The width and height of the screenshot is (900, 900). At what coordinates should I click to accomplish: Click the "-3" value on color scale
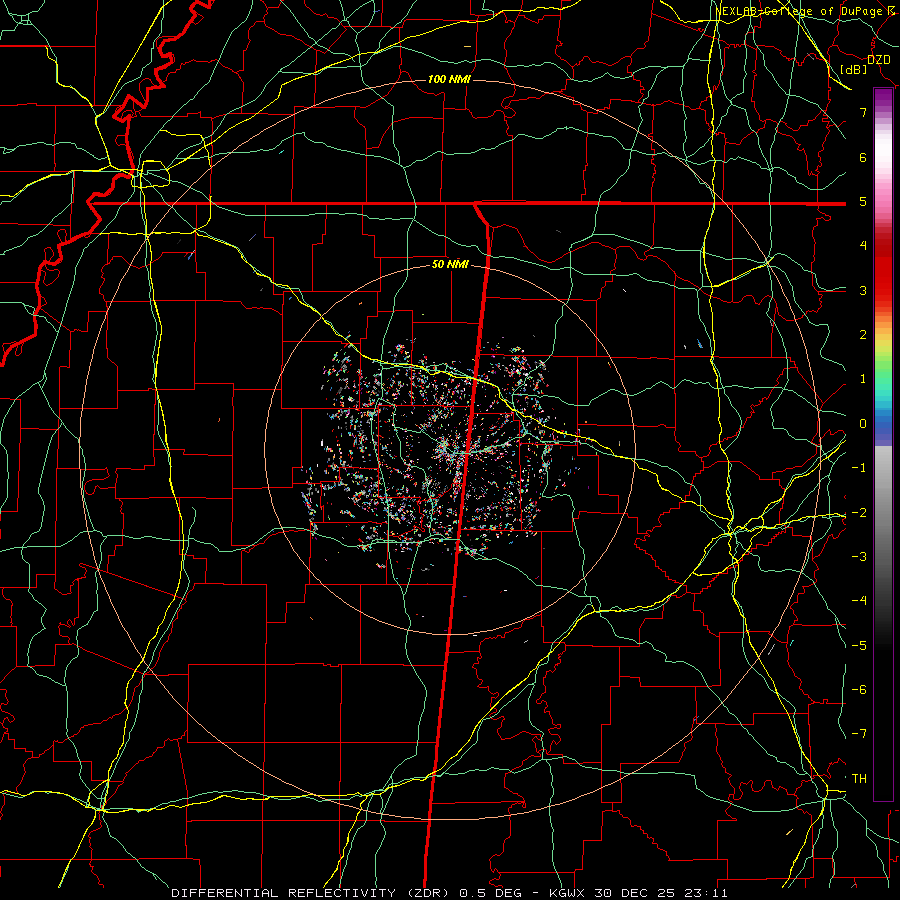[859, 557]
